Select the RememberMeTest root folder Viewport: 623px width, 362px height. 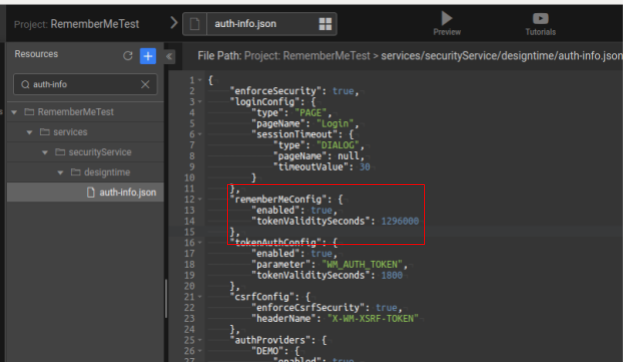click(85, 112)
